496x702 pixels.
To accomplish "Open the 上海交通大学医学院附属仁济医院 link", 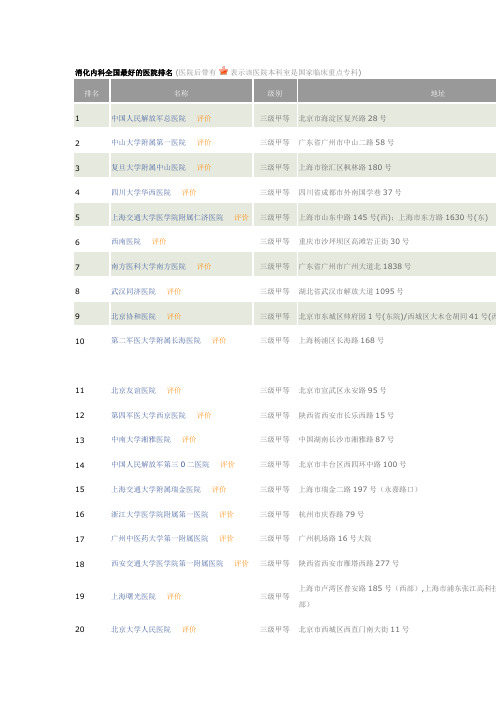I will coord(167,218).
